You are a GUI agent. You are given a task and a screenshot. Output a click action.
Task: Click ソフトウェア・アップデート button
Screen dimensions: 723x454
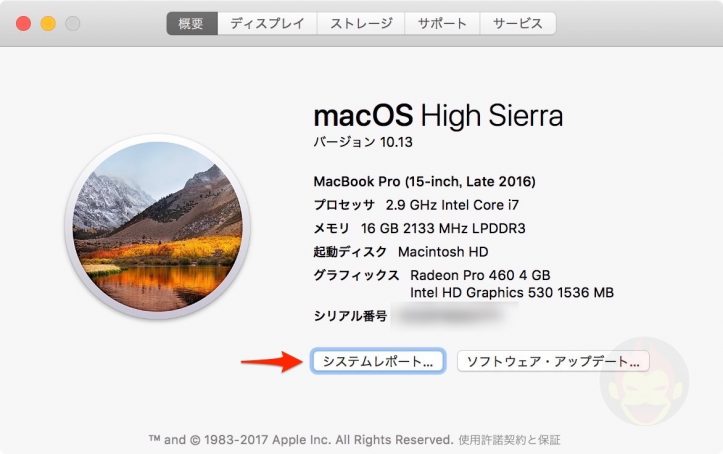point(553,361)
